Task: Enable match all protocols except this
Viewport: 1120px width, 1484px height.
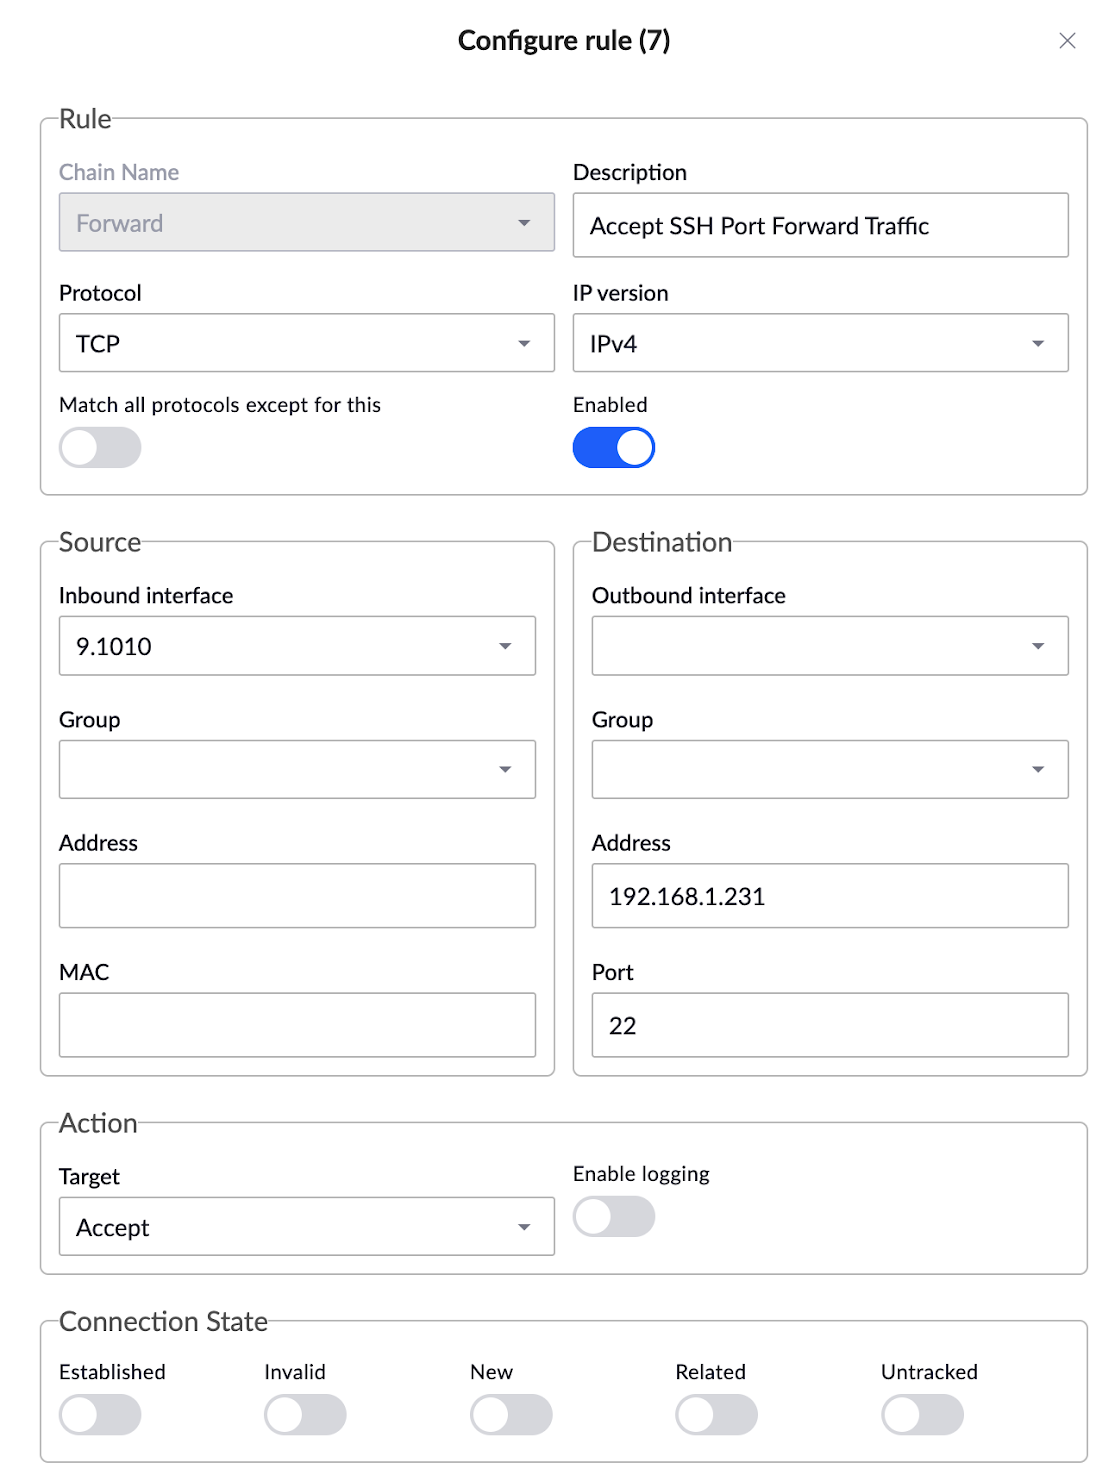Action: (x=99, y=447)
